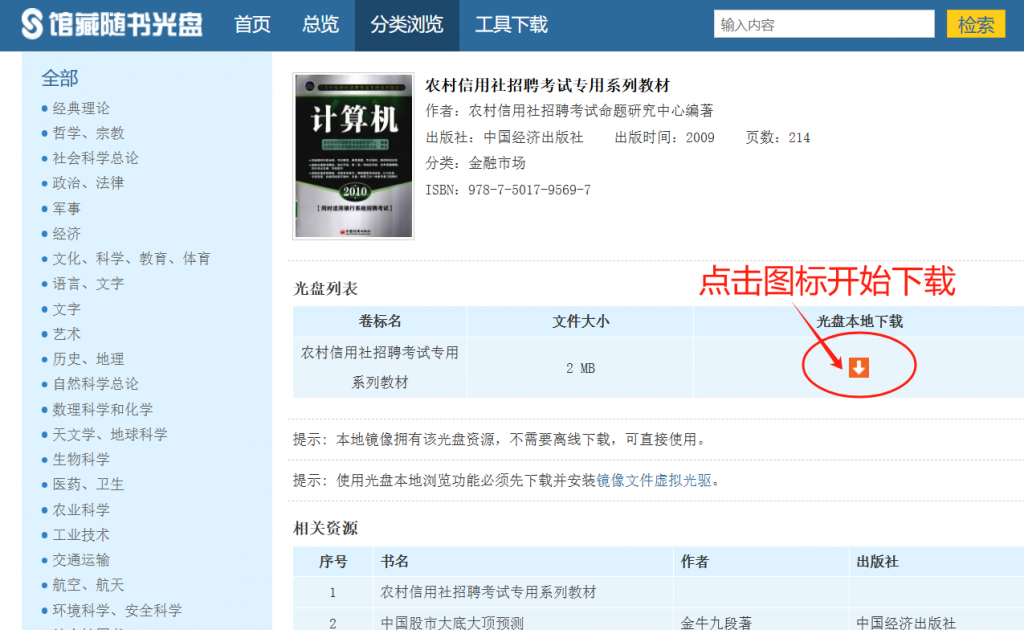Browse the 文字 category
The width and height of the screenshot is (1024, 630).
pyautogui.click(x=66, y=309)
